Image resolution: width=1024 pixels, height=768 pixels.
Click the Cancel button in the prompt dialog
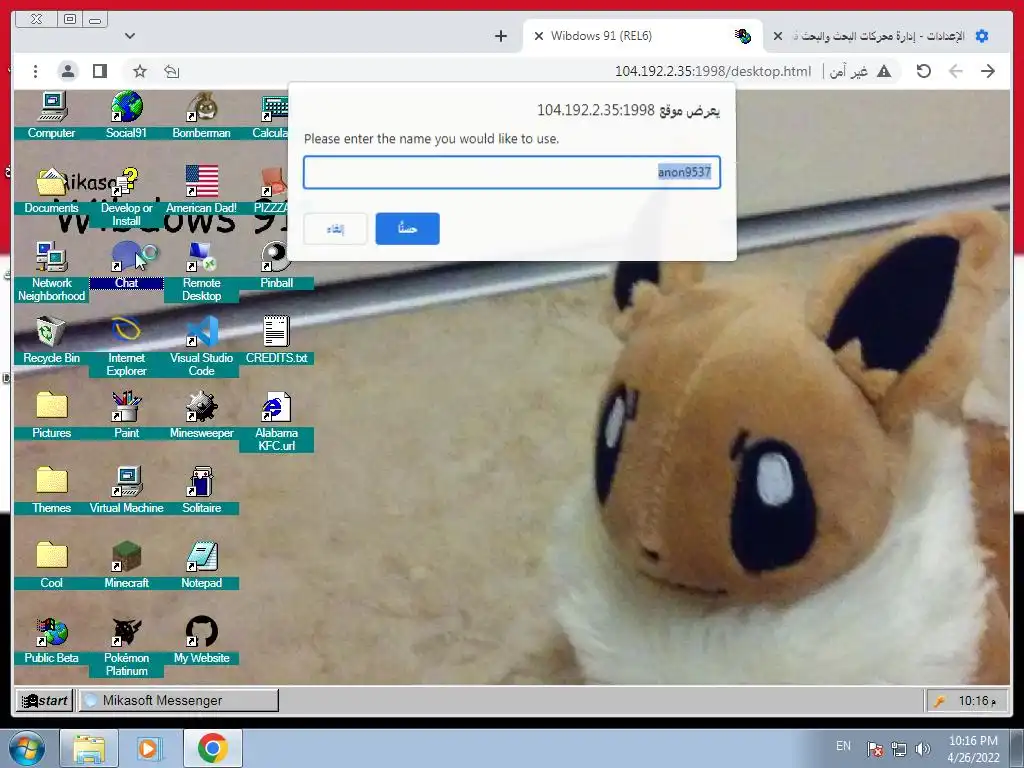click(335, 229)
